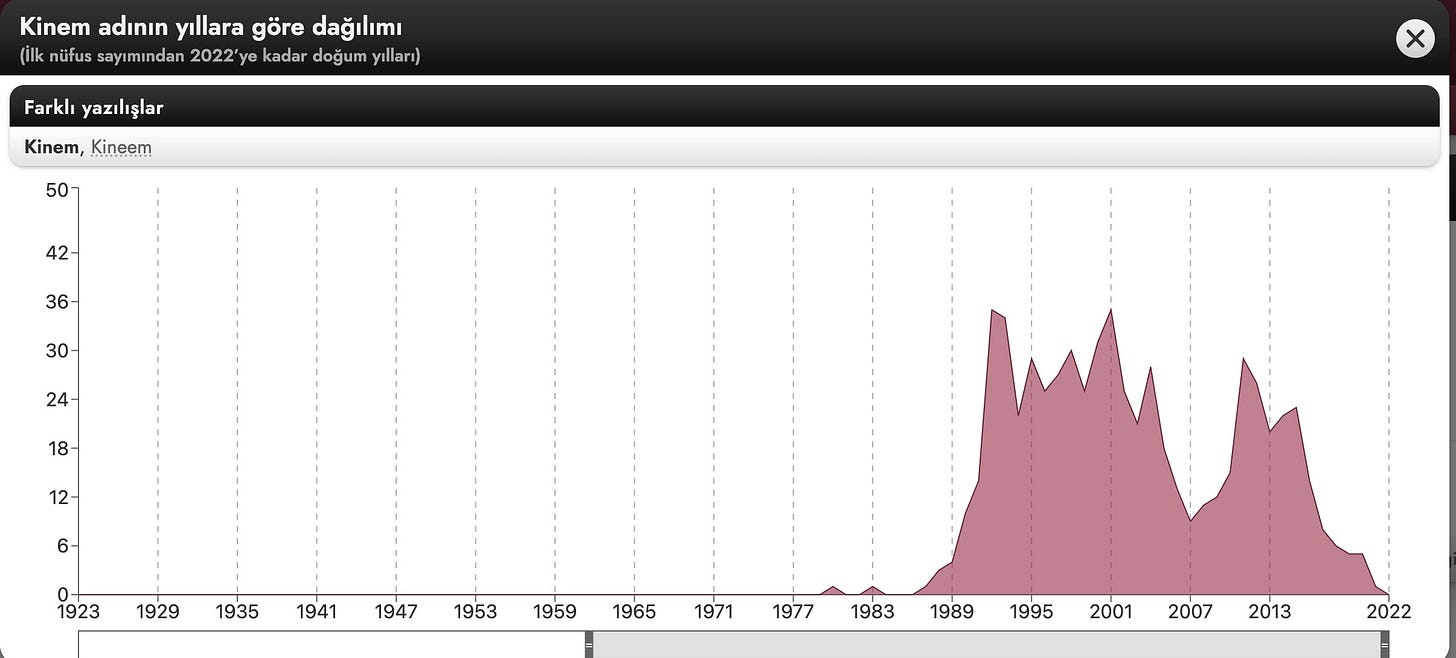1456x658 pixels.
Task: Click the 2013 x-axis label
Action: point(1270,611)
